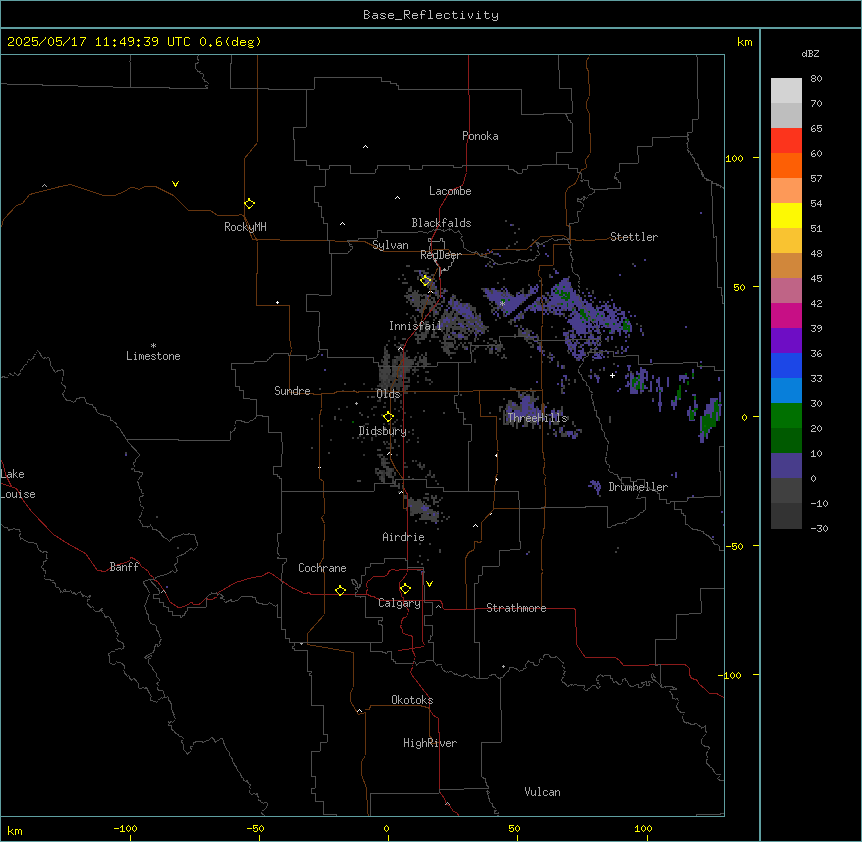Click the yellow diamond marker above Didsbury
Viewport: 862px width, 842px height.
388,417
